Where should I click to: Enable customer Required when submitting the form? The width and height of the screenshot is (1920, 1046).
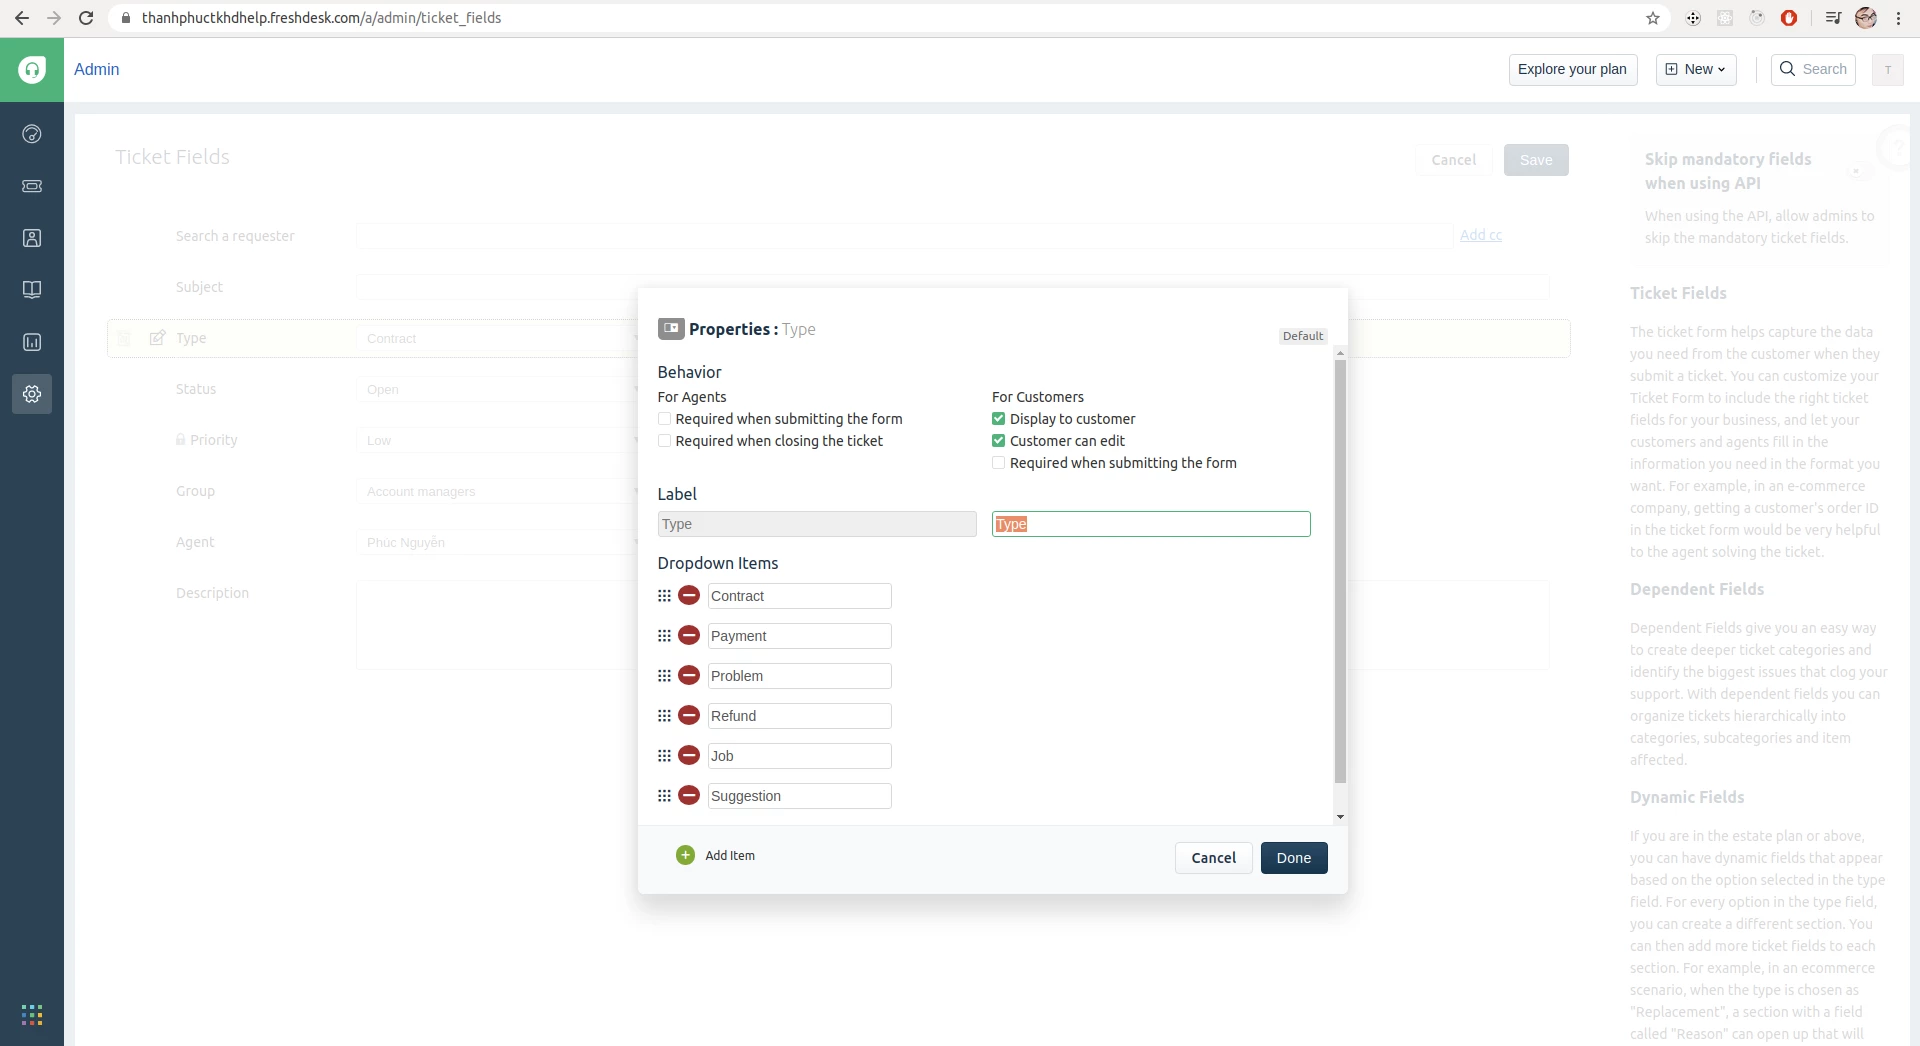(998, 463)
